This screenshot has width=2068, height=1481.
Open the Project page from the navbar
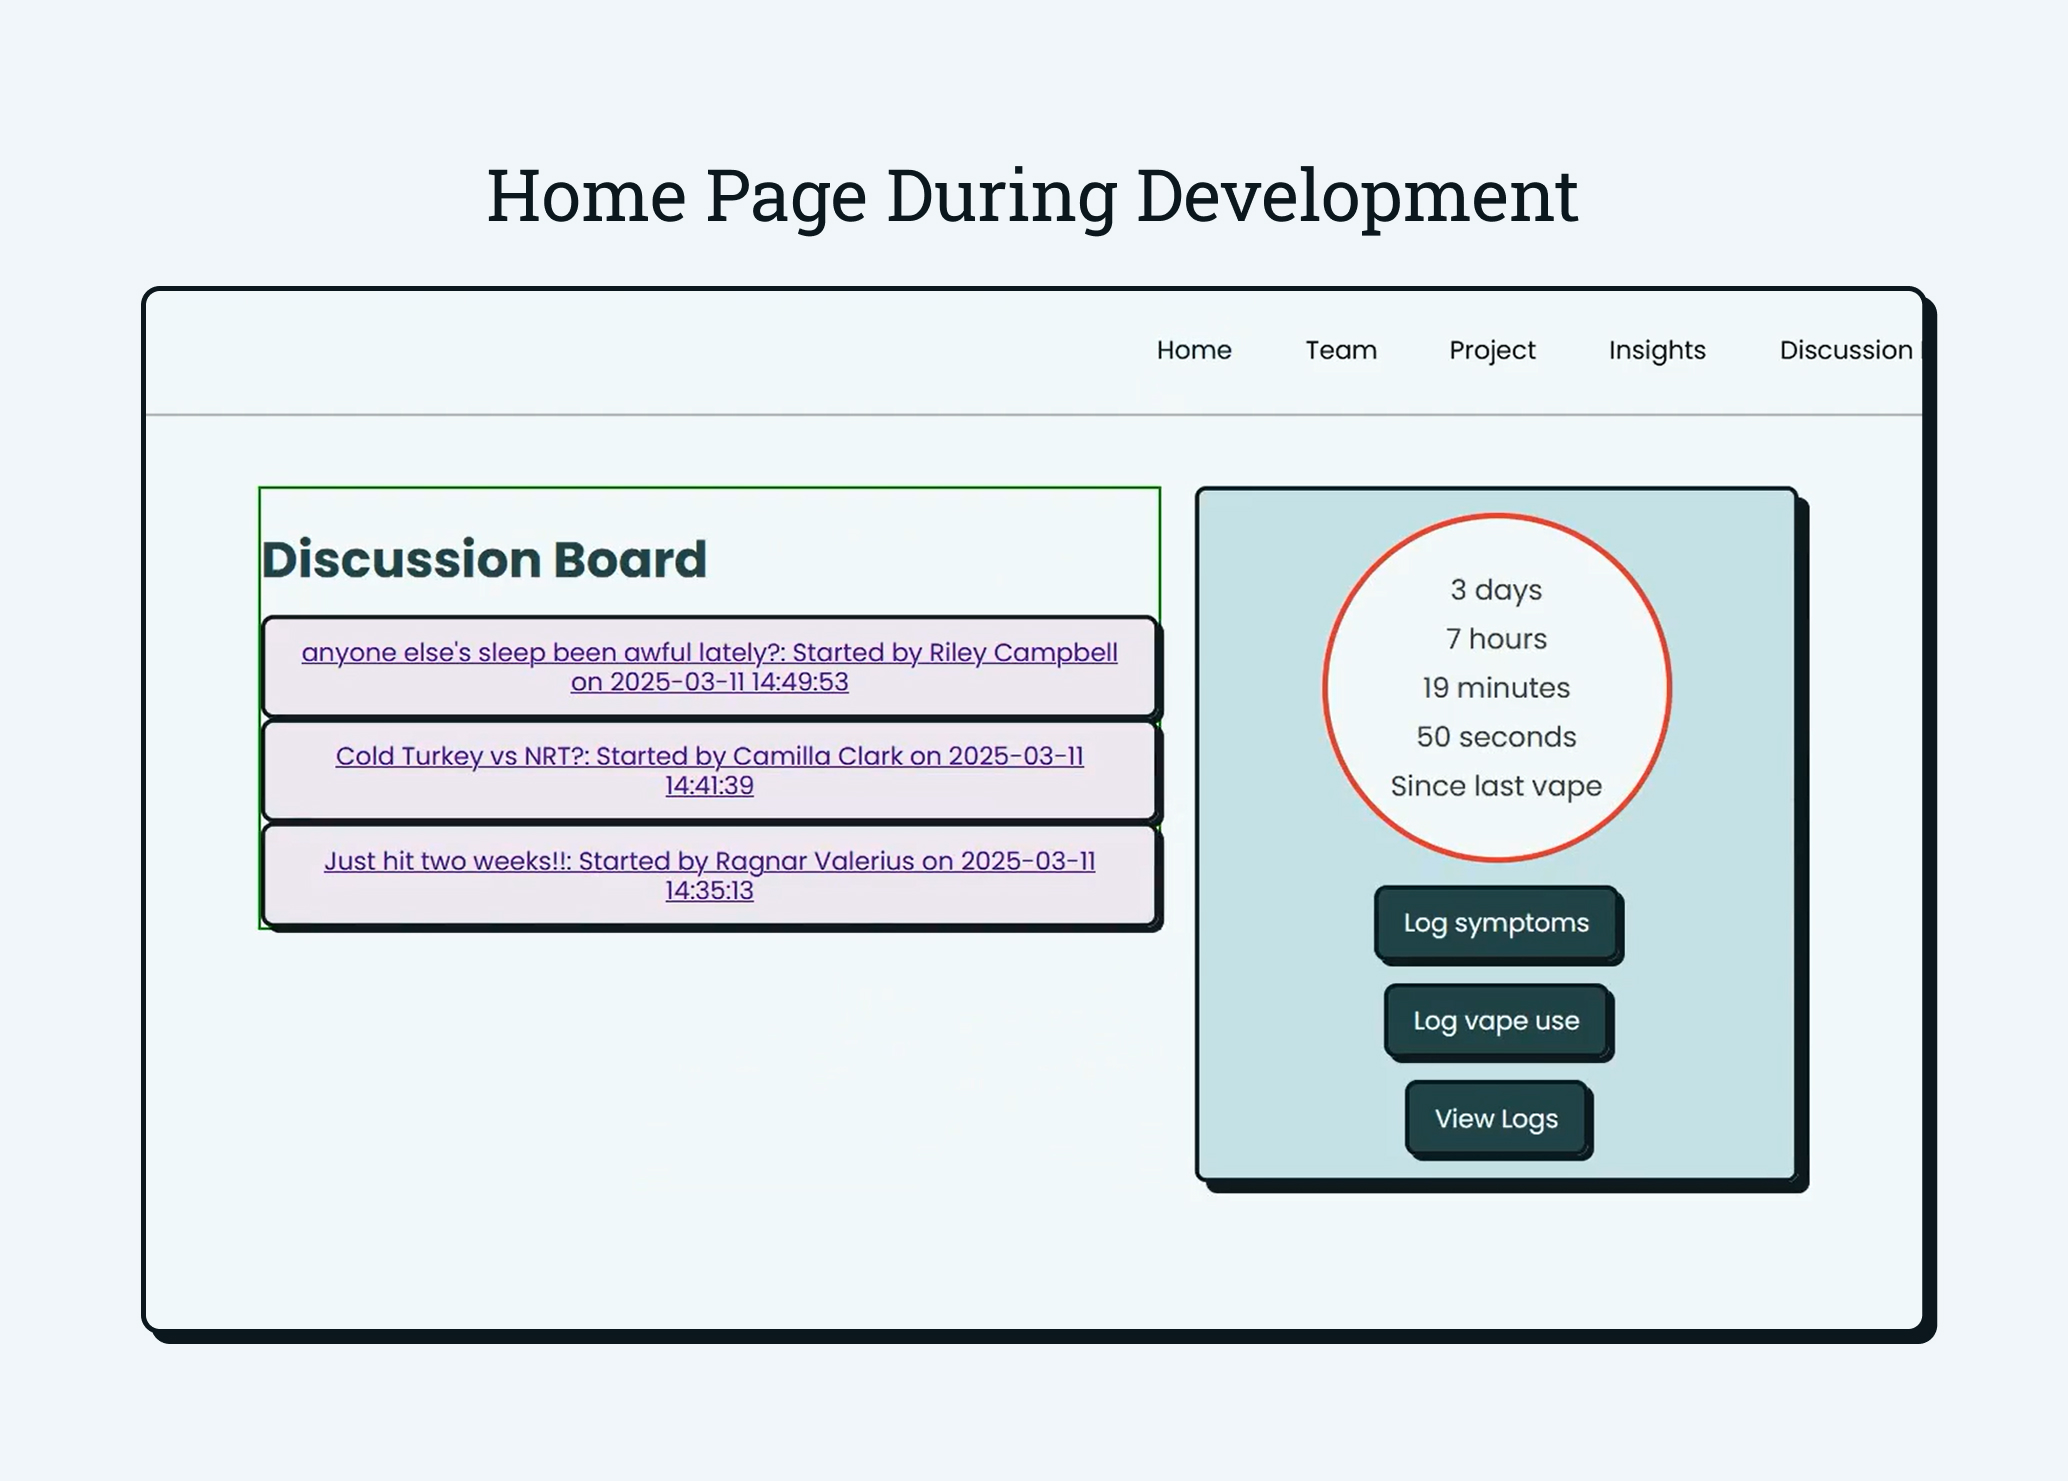(1491, 350)
